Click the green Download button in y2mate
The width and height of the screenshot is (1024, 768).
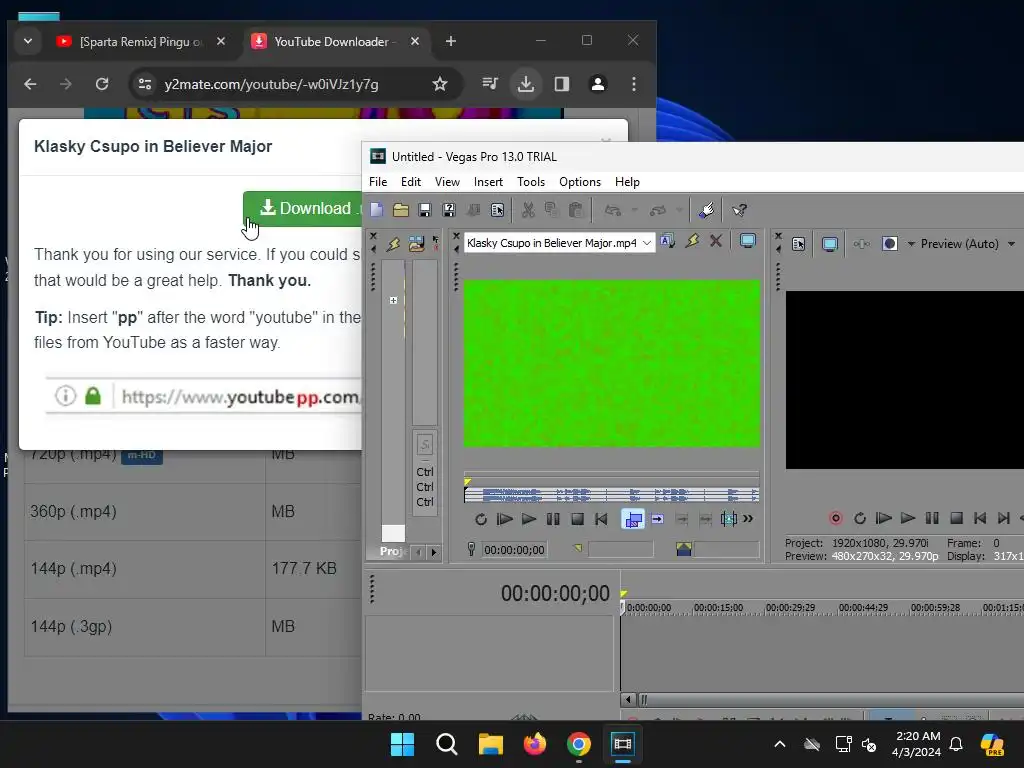[x=302, y=208]
